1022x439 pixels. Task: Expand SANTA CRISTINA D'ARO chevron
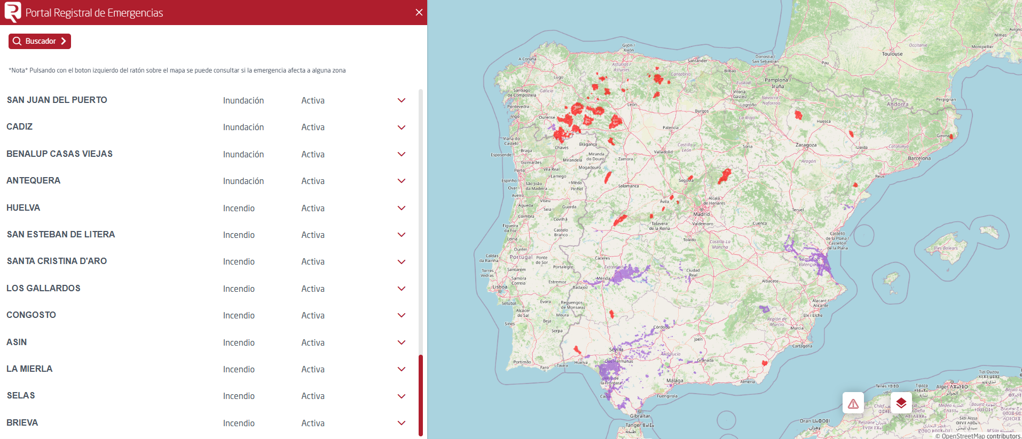click(x=402, y=262)
